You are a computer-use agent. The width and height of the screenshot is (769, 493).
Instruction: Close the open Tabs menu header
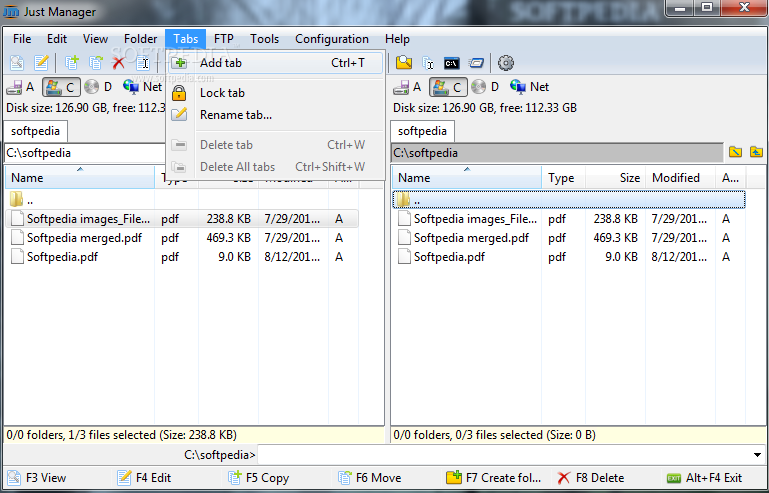[185, 39]
